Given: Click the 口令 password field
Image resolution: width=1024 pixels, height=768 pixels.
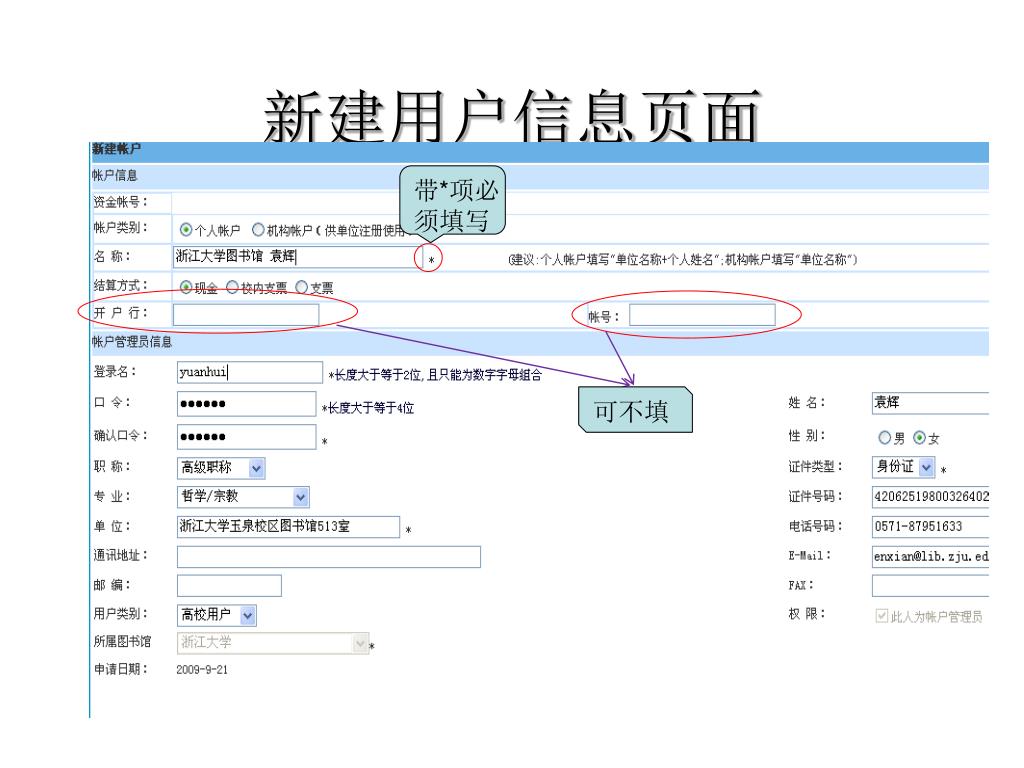Looking at the screenshot, I should [x=246, y=404].
